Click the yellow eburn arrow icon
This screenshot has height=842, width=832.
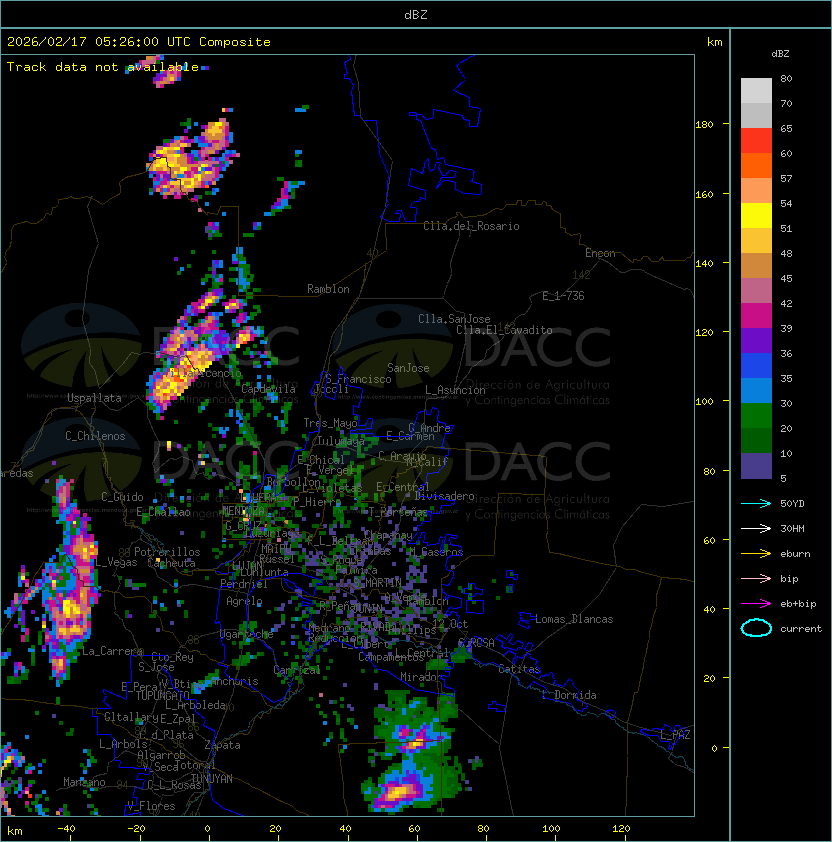[x=756, y=554]
